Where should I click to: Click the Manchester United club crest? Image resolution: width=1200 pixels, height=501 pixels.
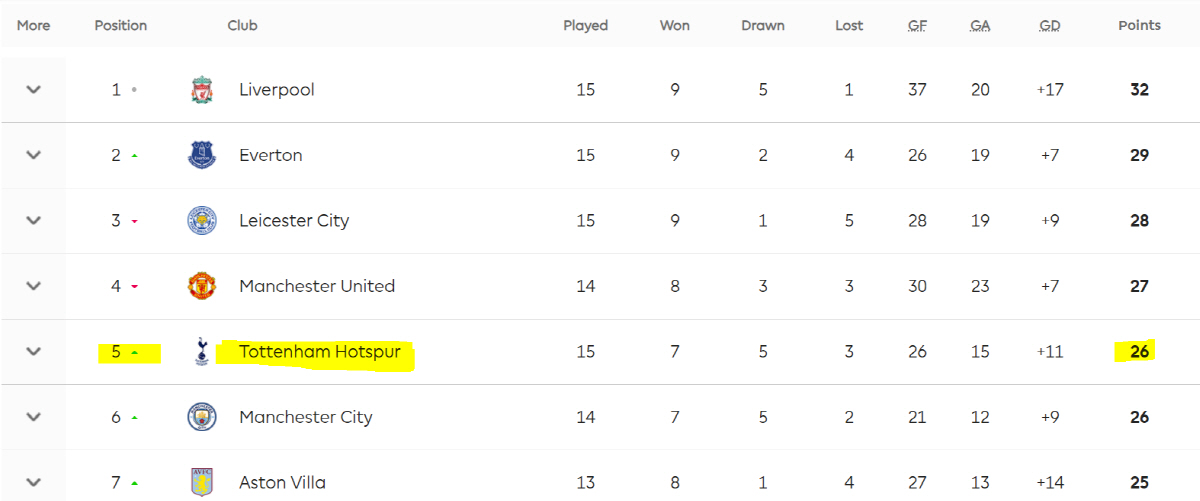[x=202, y=286]
